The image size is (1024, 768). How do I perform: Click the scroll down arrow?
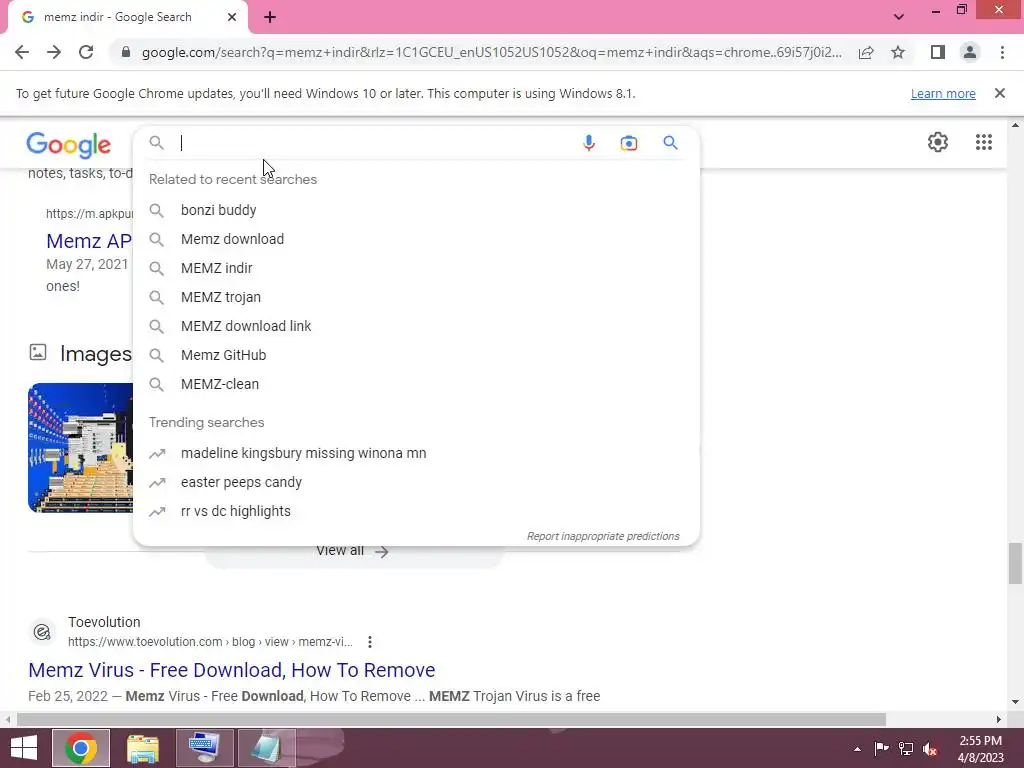point(1015,702)
